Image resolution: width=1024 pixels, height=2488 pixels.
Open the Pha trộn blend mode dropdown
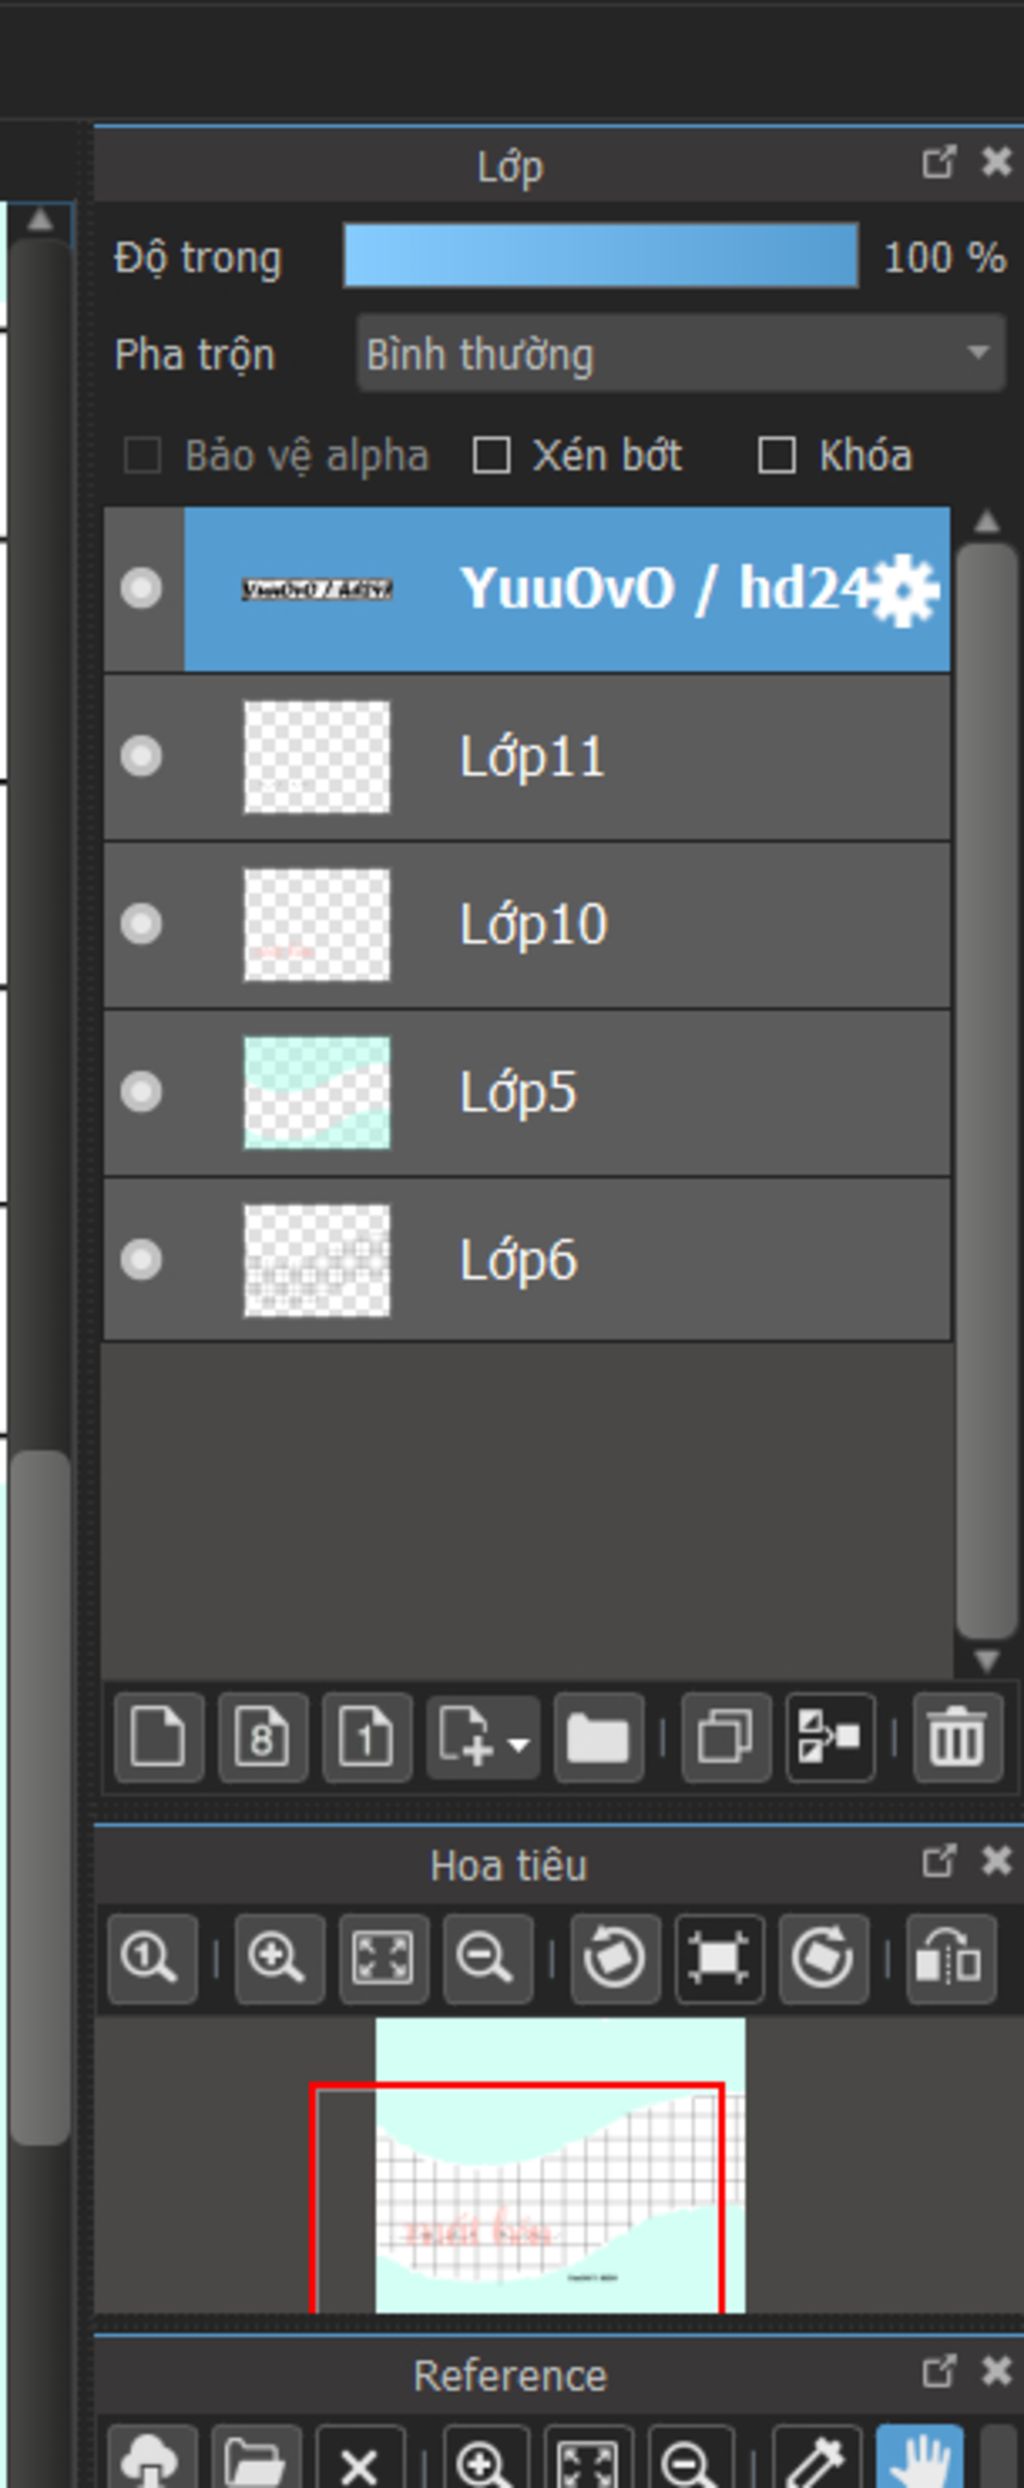[681, 354]
